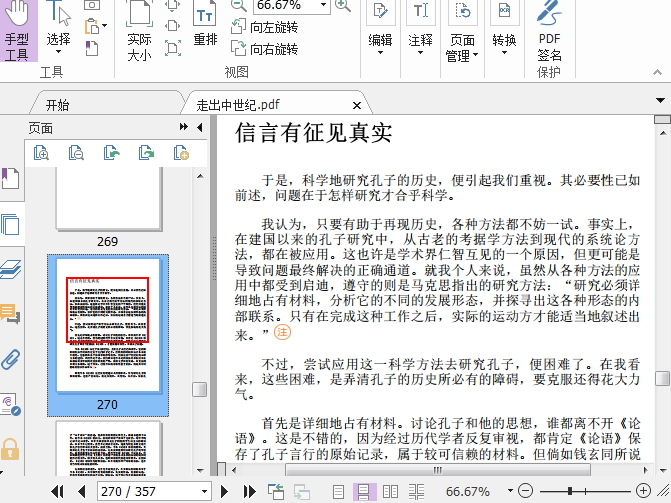Toggle continuous page display mode

(x=365, y=491)
